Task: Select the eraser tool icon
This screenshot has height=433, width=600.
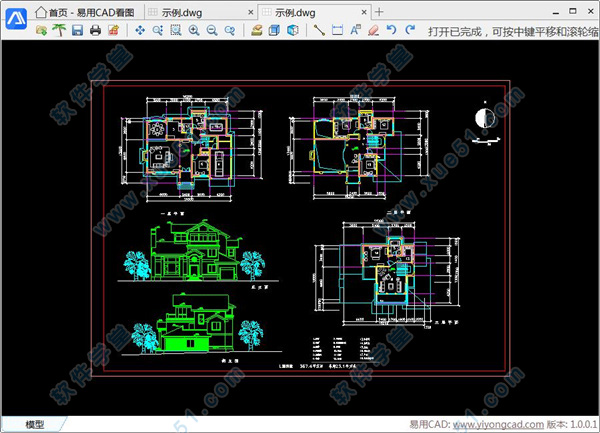Action: (372, 31)
